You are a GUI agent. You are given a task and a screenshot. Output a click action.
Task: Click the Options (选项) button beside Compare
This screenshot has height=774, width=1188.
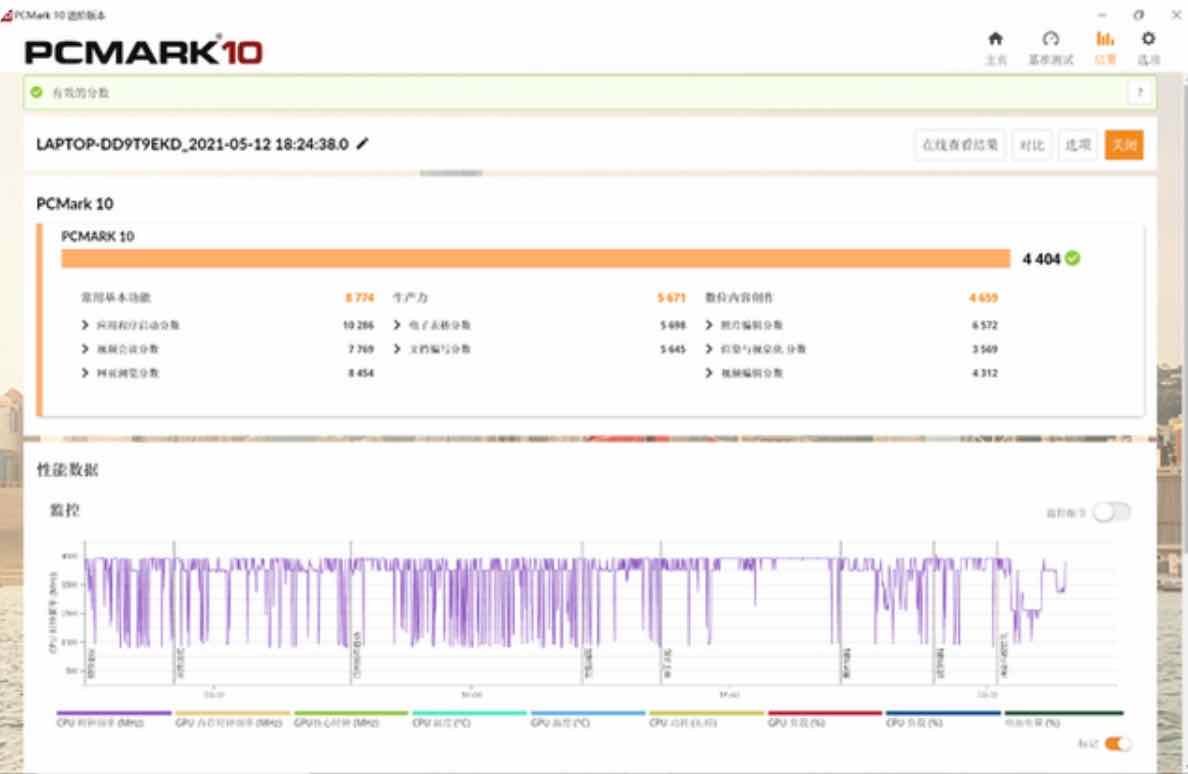pyautogui.click(x=1077, y=145)
